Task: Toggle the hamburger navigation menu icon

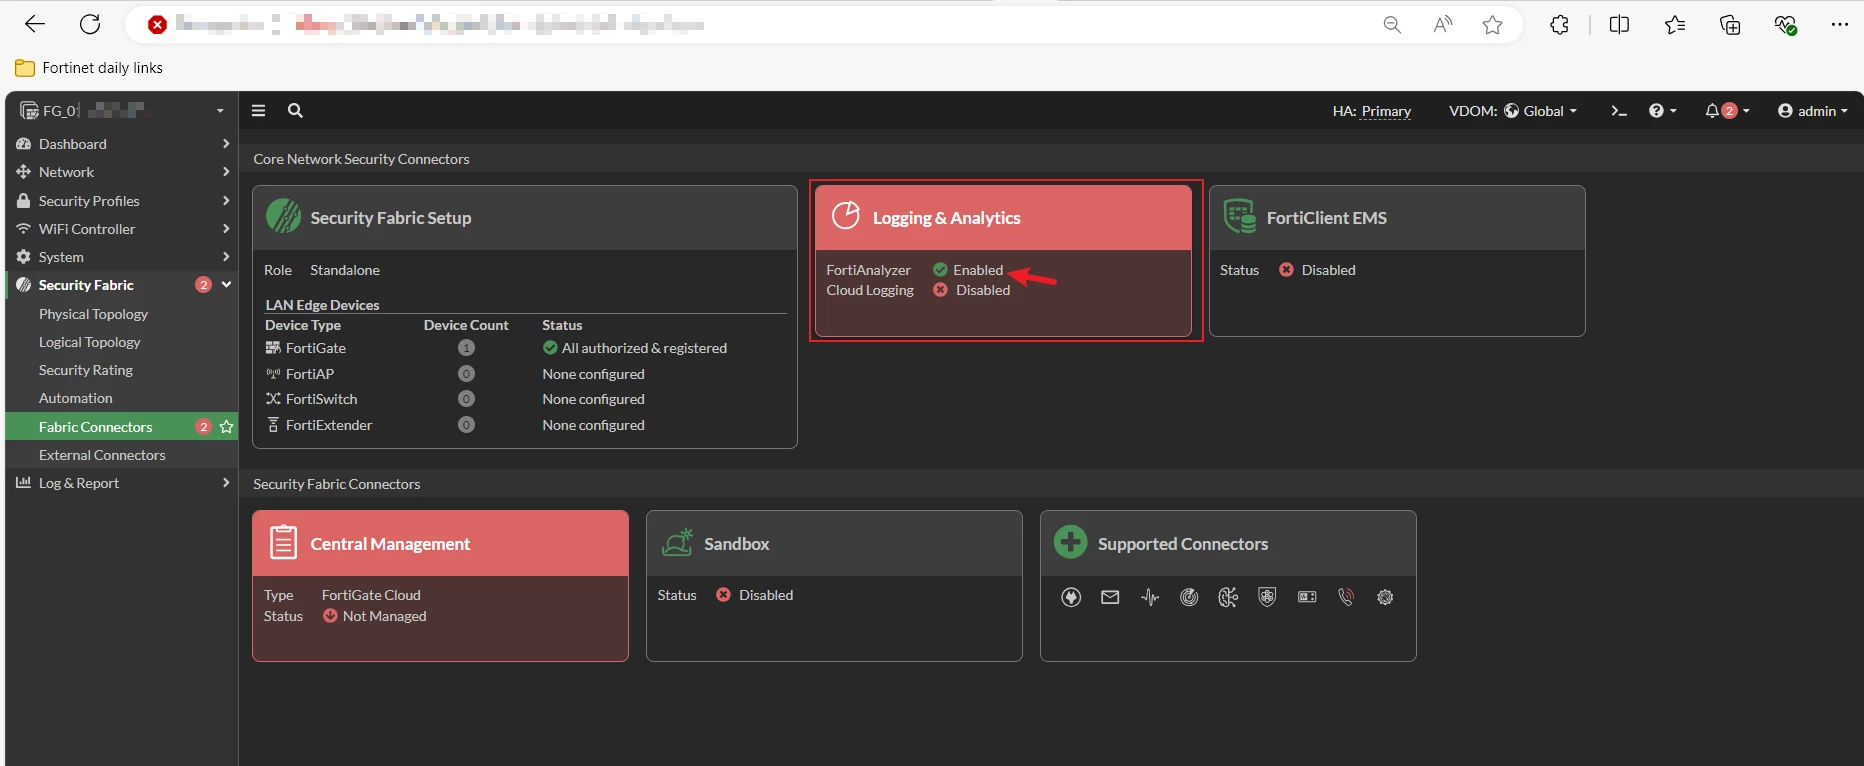Action: (x=258, y=111)
